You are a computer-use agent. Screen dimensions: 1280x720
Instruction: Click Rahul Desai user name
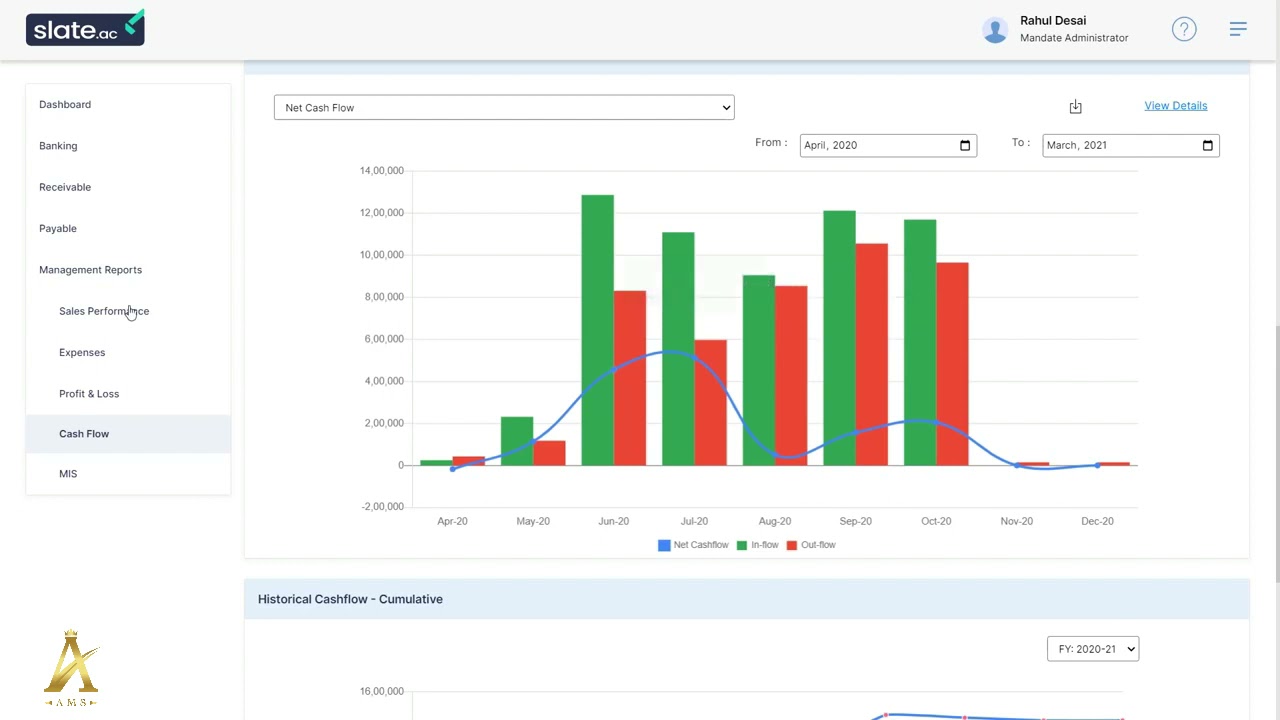tap(1053, 20)
